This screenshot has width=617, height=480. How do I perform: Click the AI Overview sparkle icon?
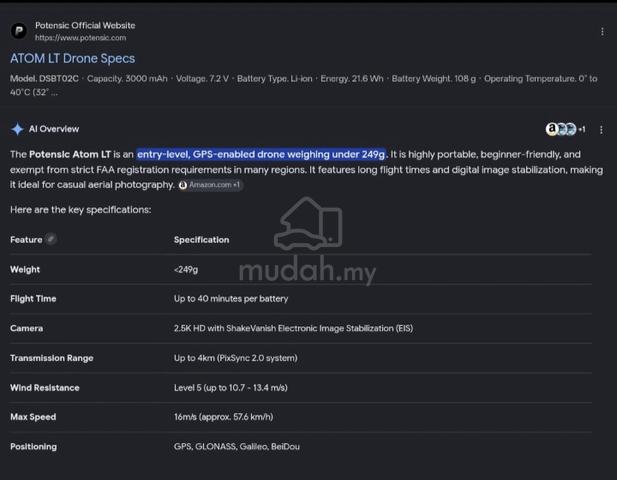pos(17,129)
